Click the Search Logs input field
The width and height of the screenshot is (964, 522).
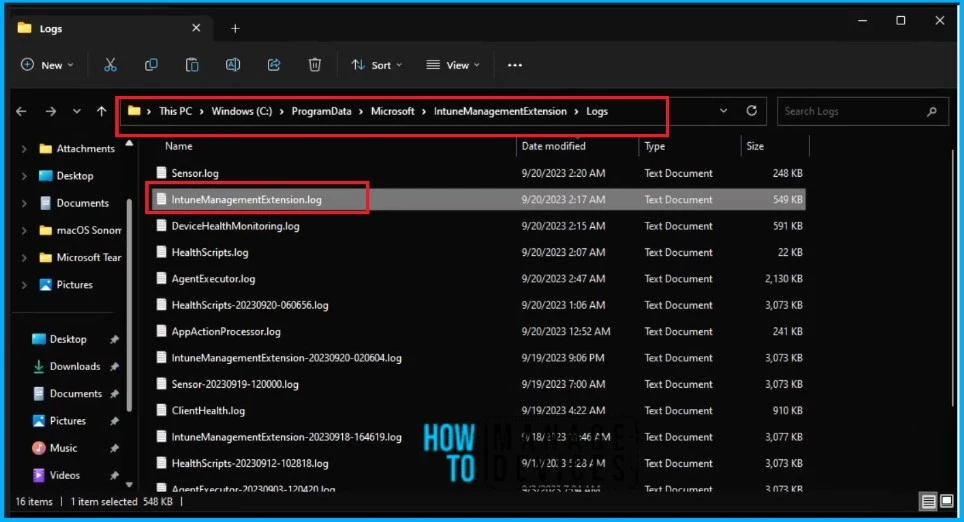pos(863,111)
